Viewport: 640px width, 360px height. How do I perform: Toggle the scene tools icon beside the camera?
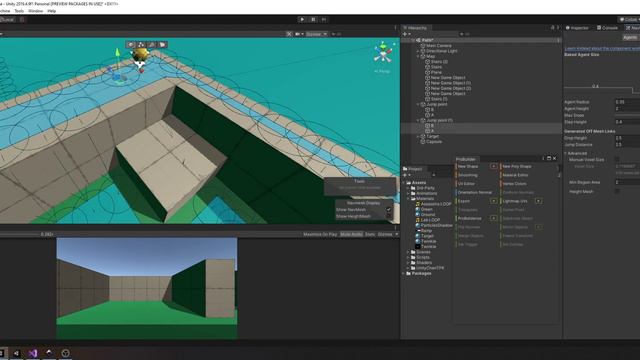pos(289,34)
